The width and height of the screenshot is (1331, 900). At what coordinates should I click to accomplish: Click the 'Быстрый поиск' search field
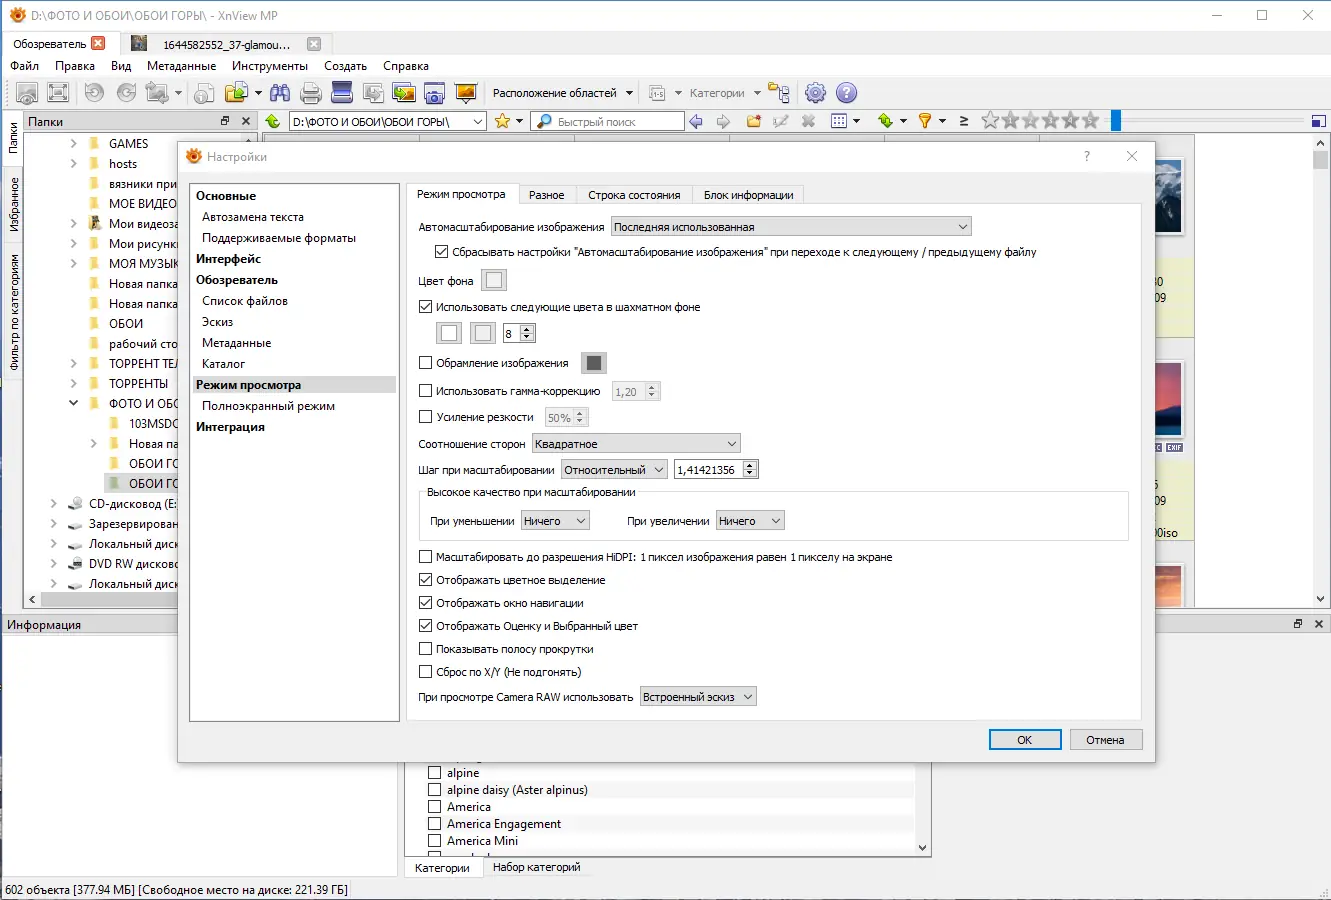(x=607, y=121)
